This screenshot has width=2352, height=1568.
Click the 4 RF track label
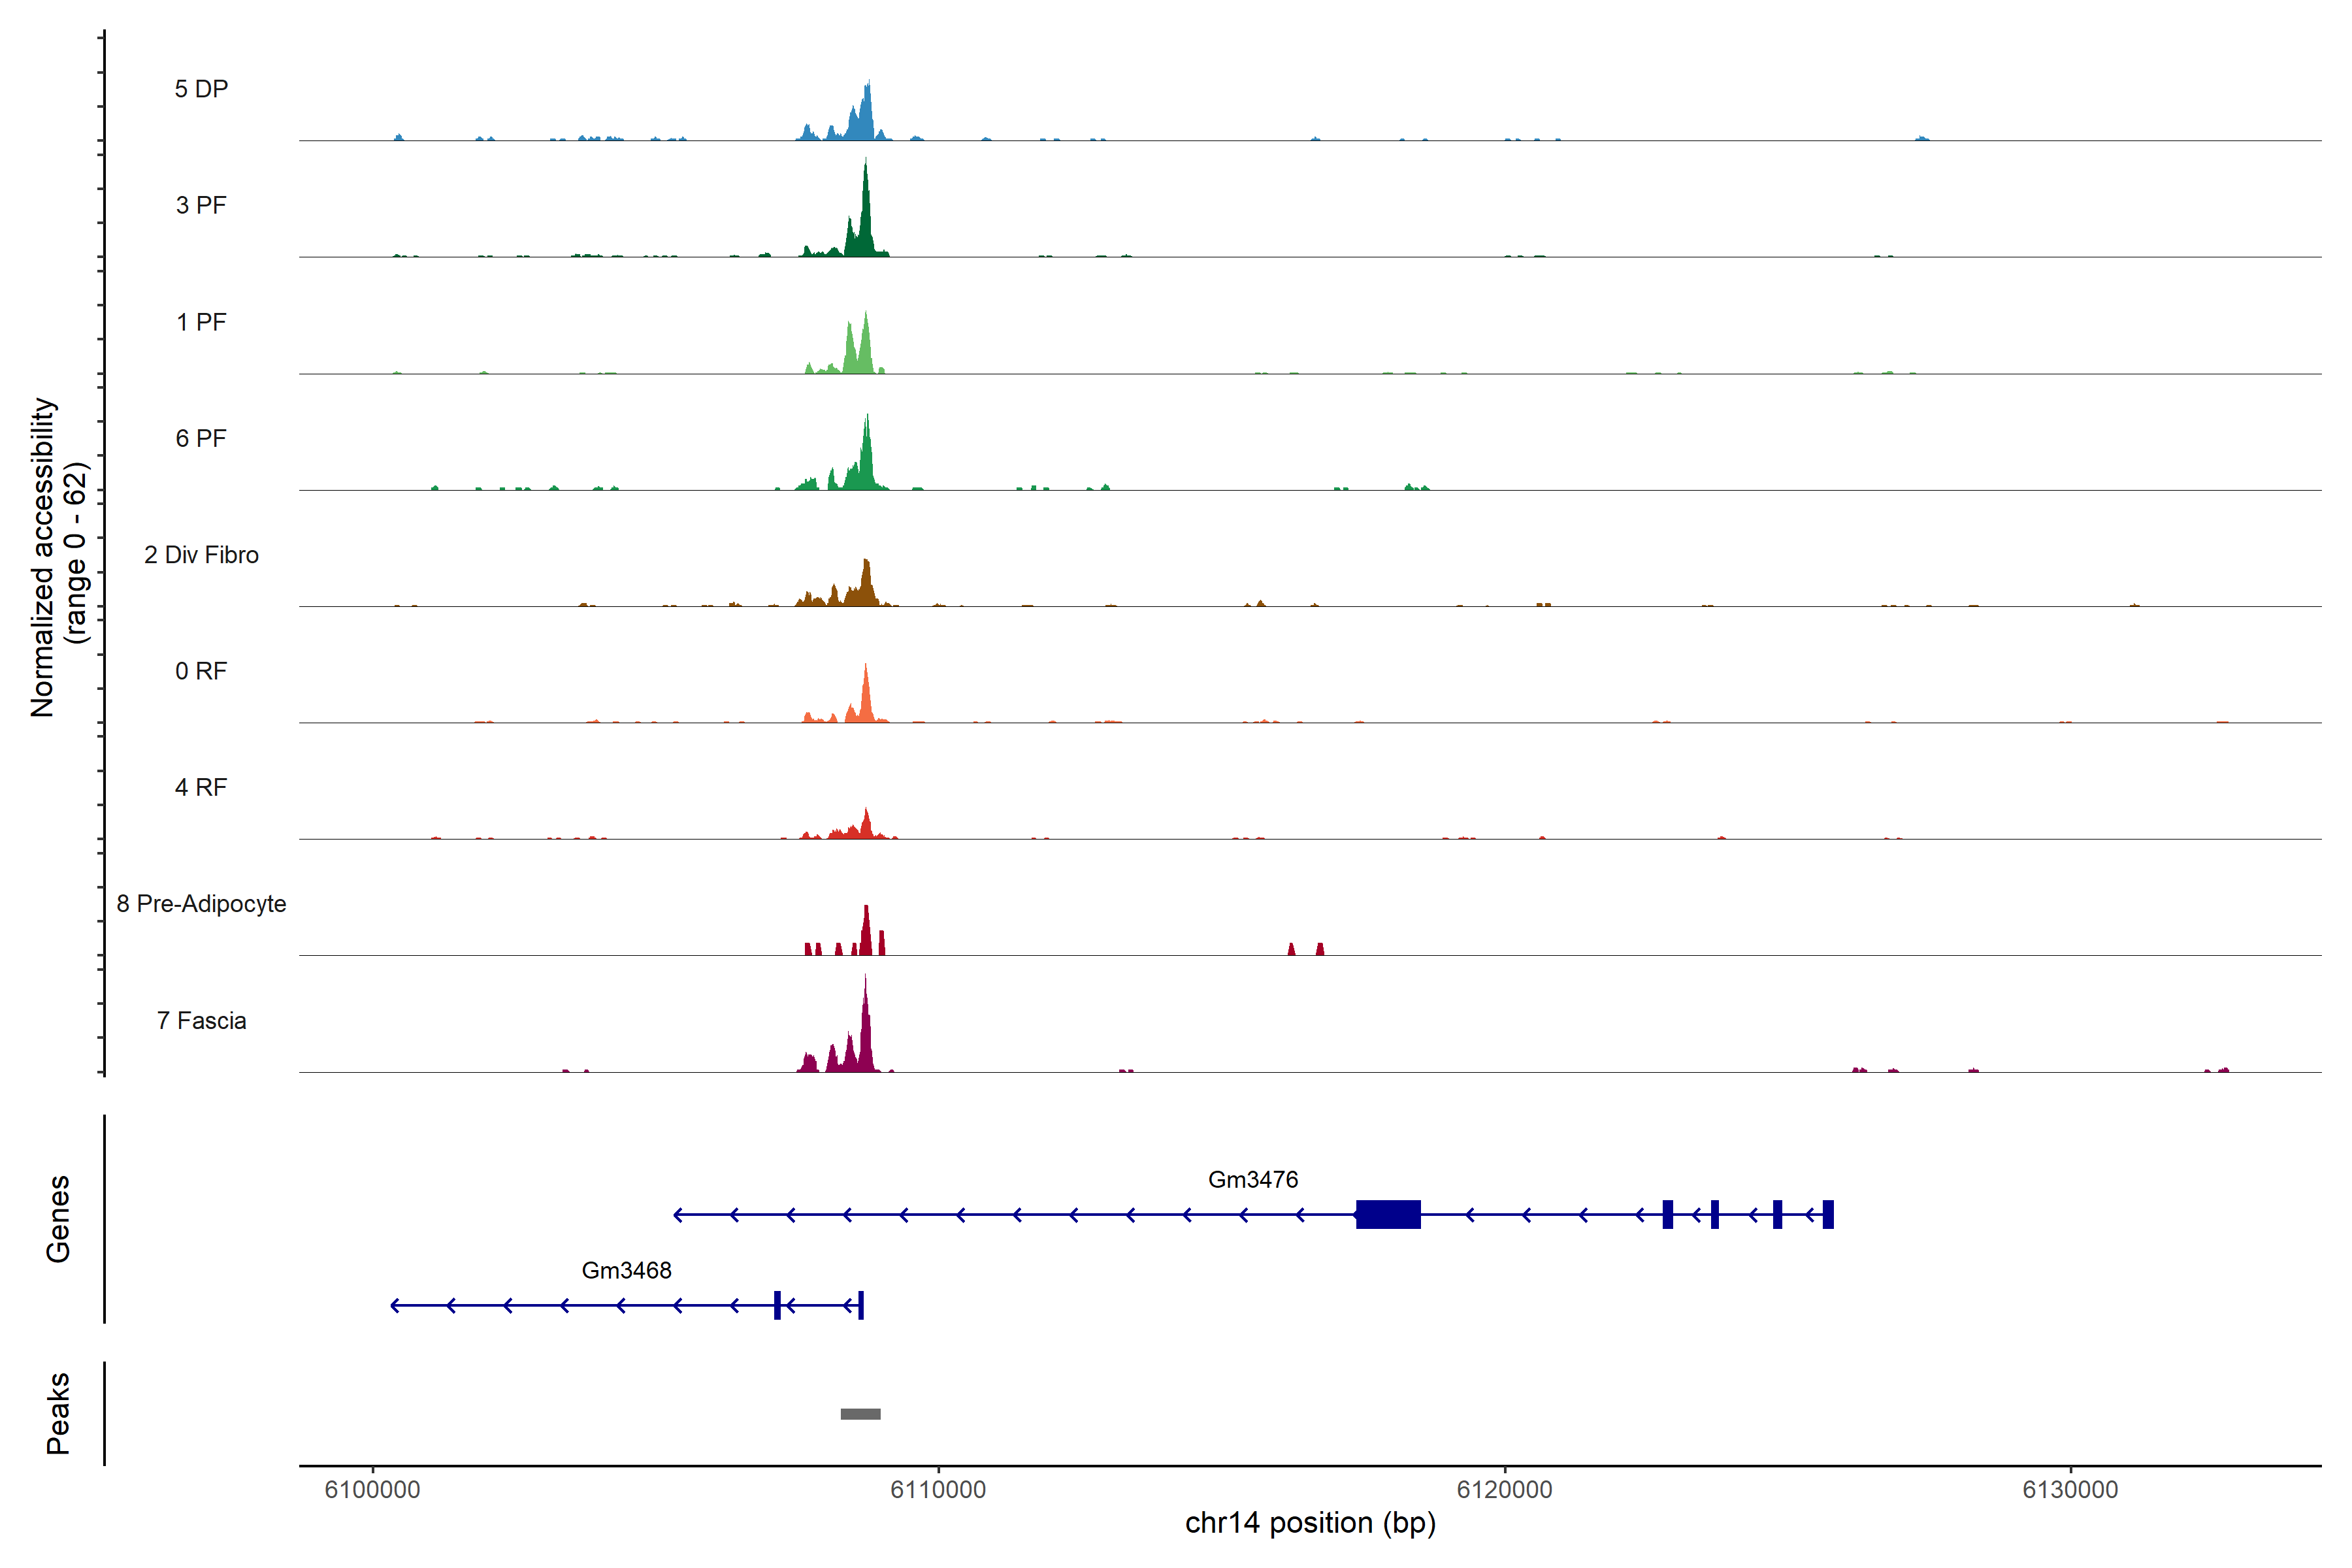pos(201,788)
